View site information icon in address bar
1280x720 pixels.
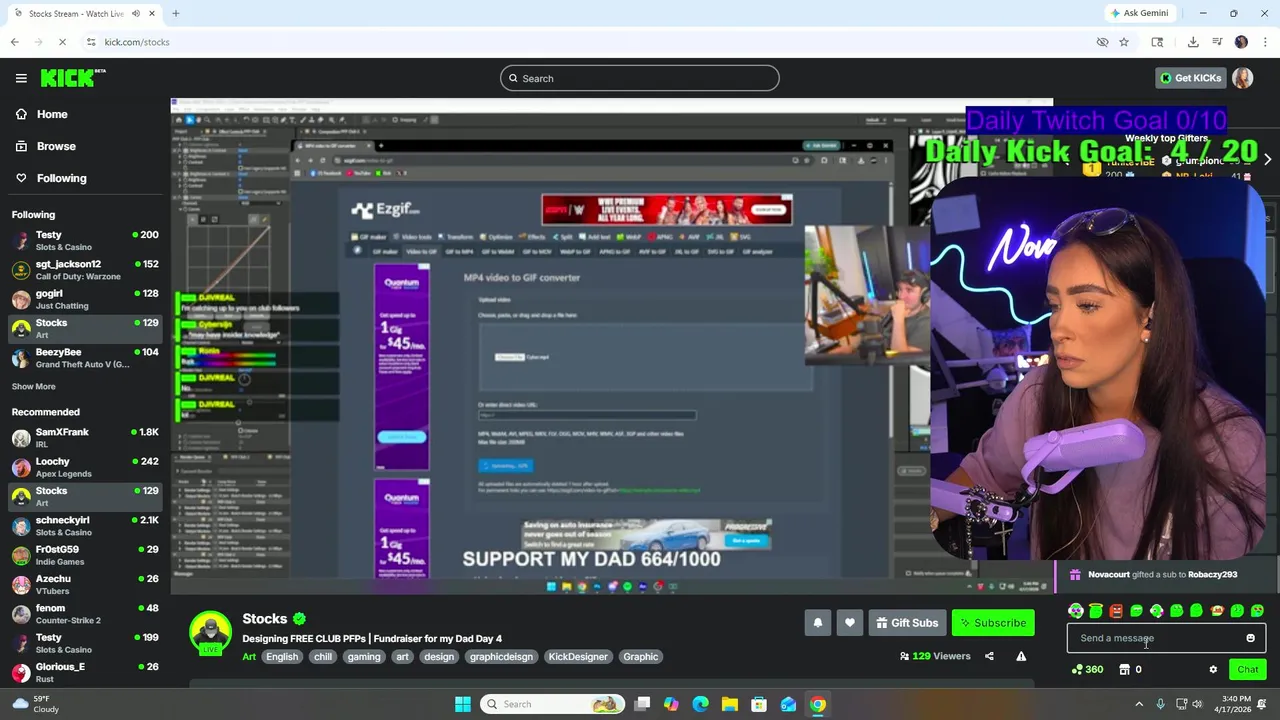pyautogui.click(x=91, y=42)
